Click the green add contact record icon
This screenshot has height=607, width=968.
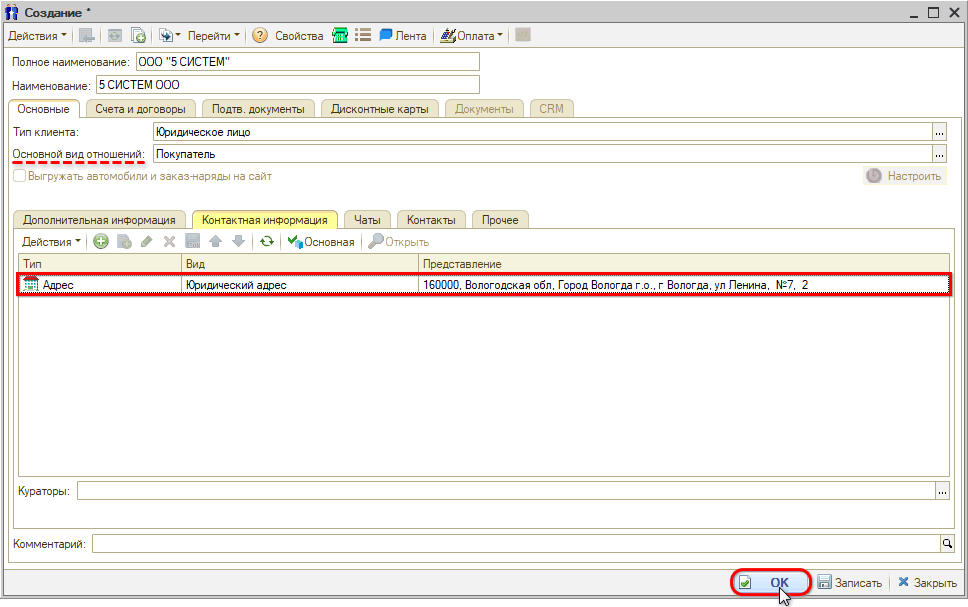101,242
